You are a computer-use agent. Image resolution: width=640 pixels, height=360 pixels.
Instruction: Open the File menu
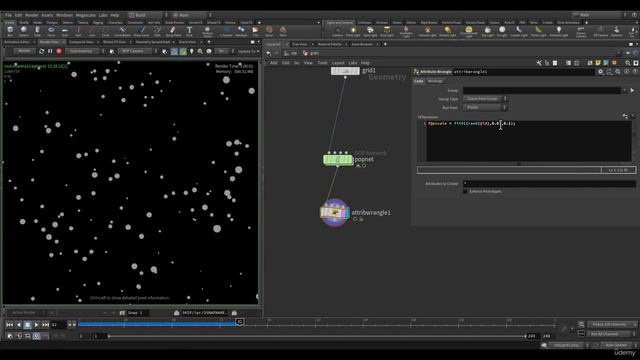[8, 15]
